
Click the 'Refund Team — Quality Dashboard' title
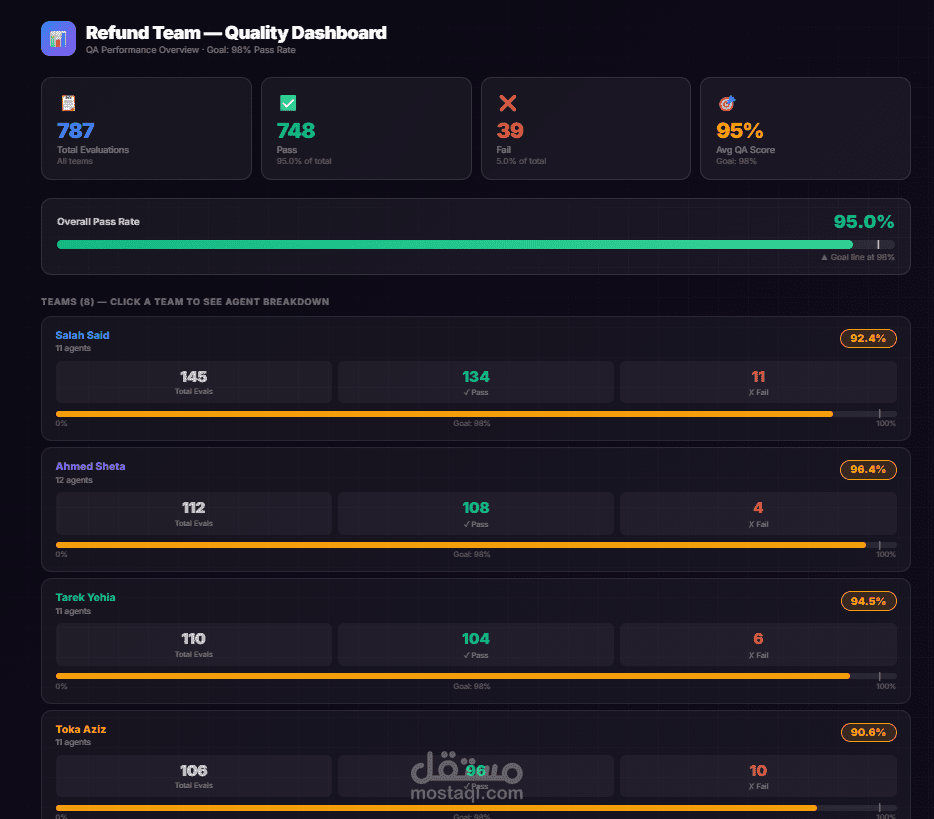(236, 33)
